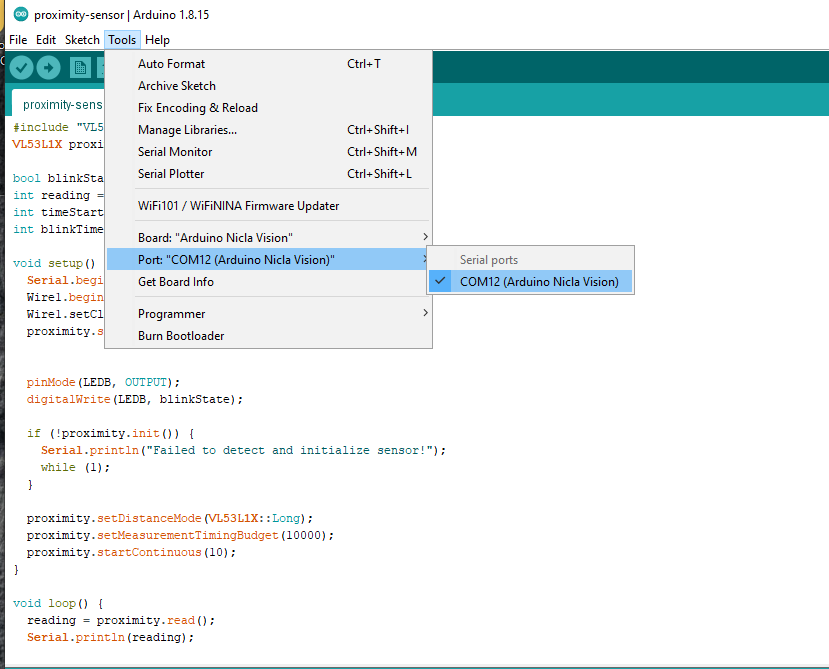
Task: Launch the Serial Plotter
Action: pos(171,174)
